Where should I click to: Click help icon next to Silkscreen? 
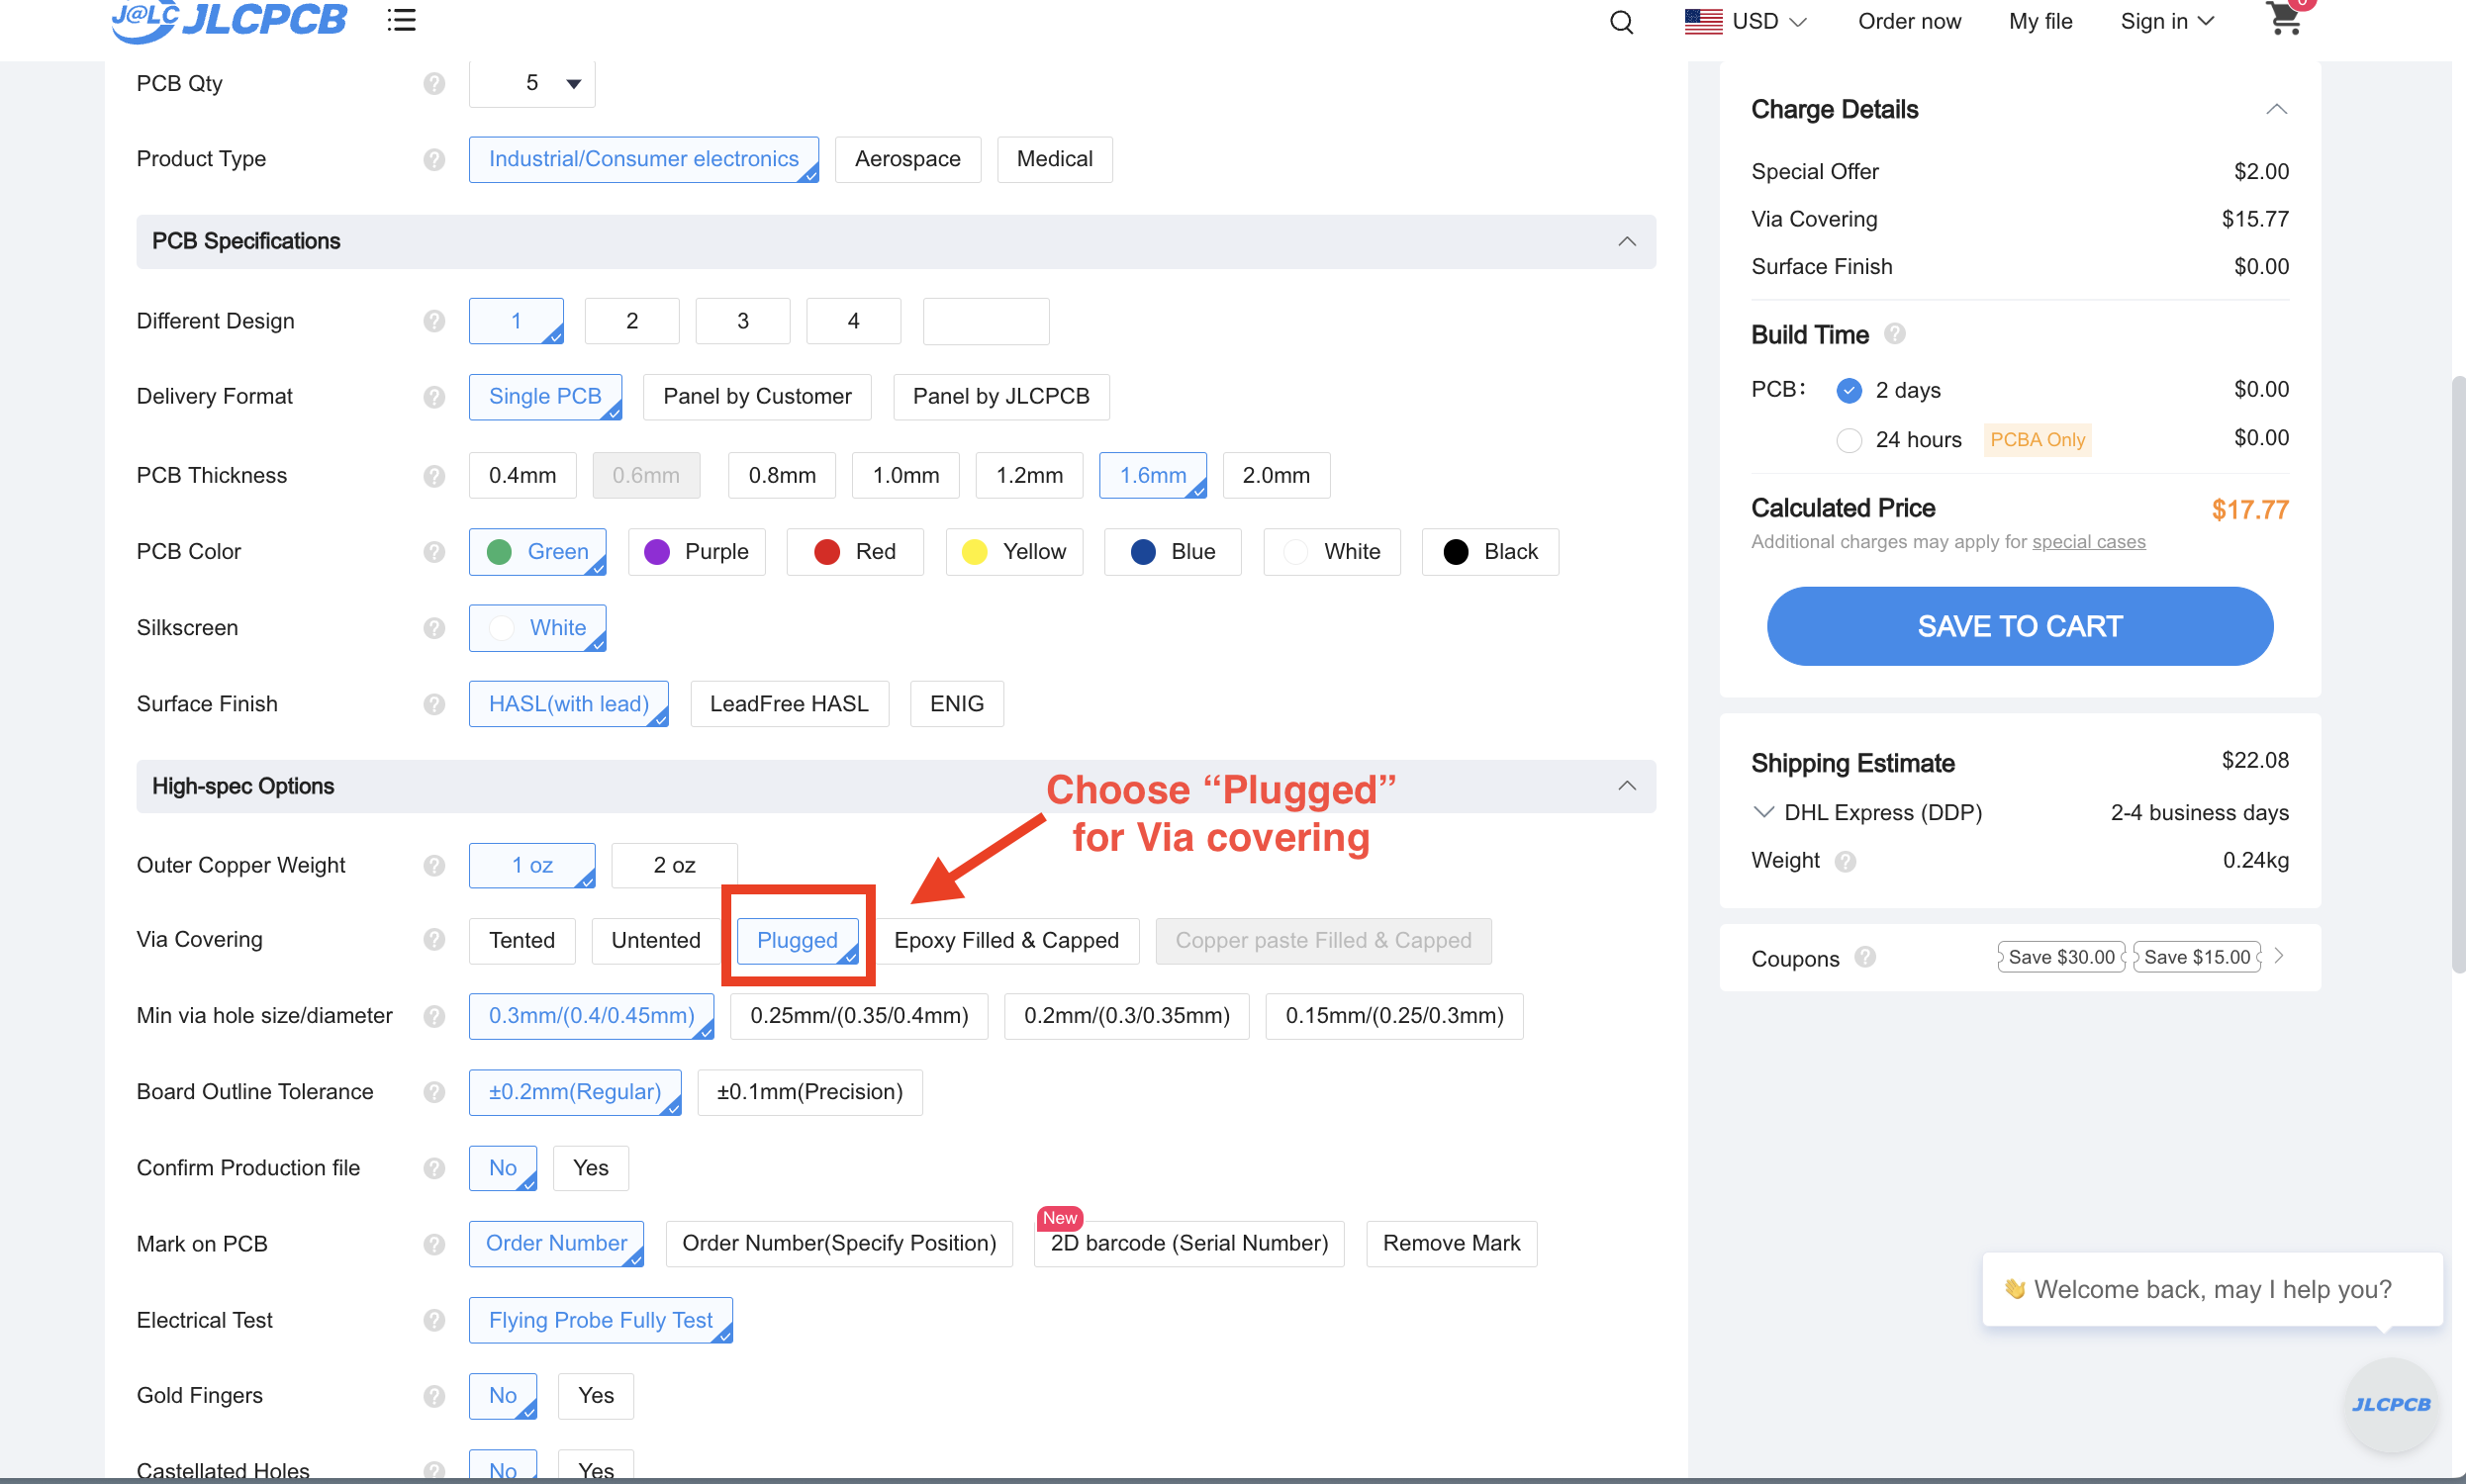tap(434, 628)
